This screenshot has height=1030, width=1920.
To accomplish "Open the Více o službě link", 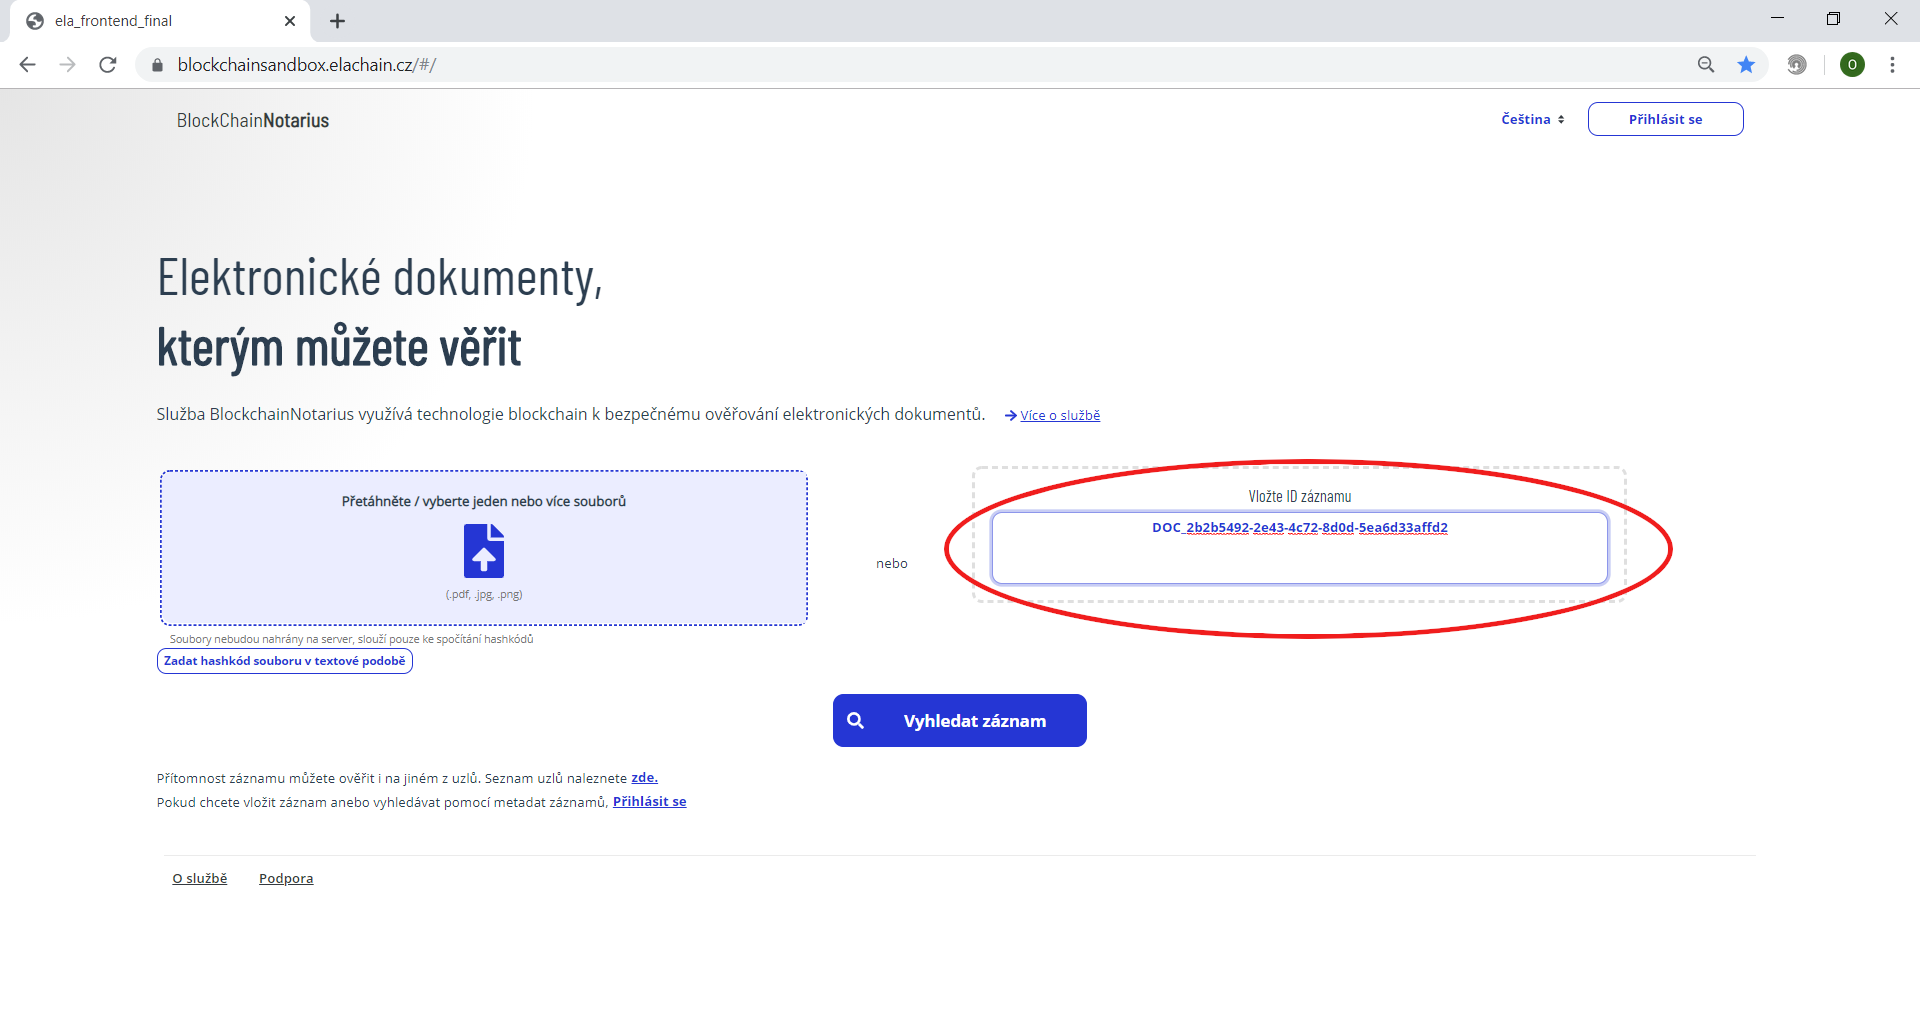I will 1059,416.
